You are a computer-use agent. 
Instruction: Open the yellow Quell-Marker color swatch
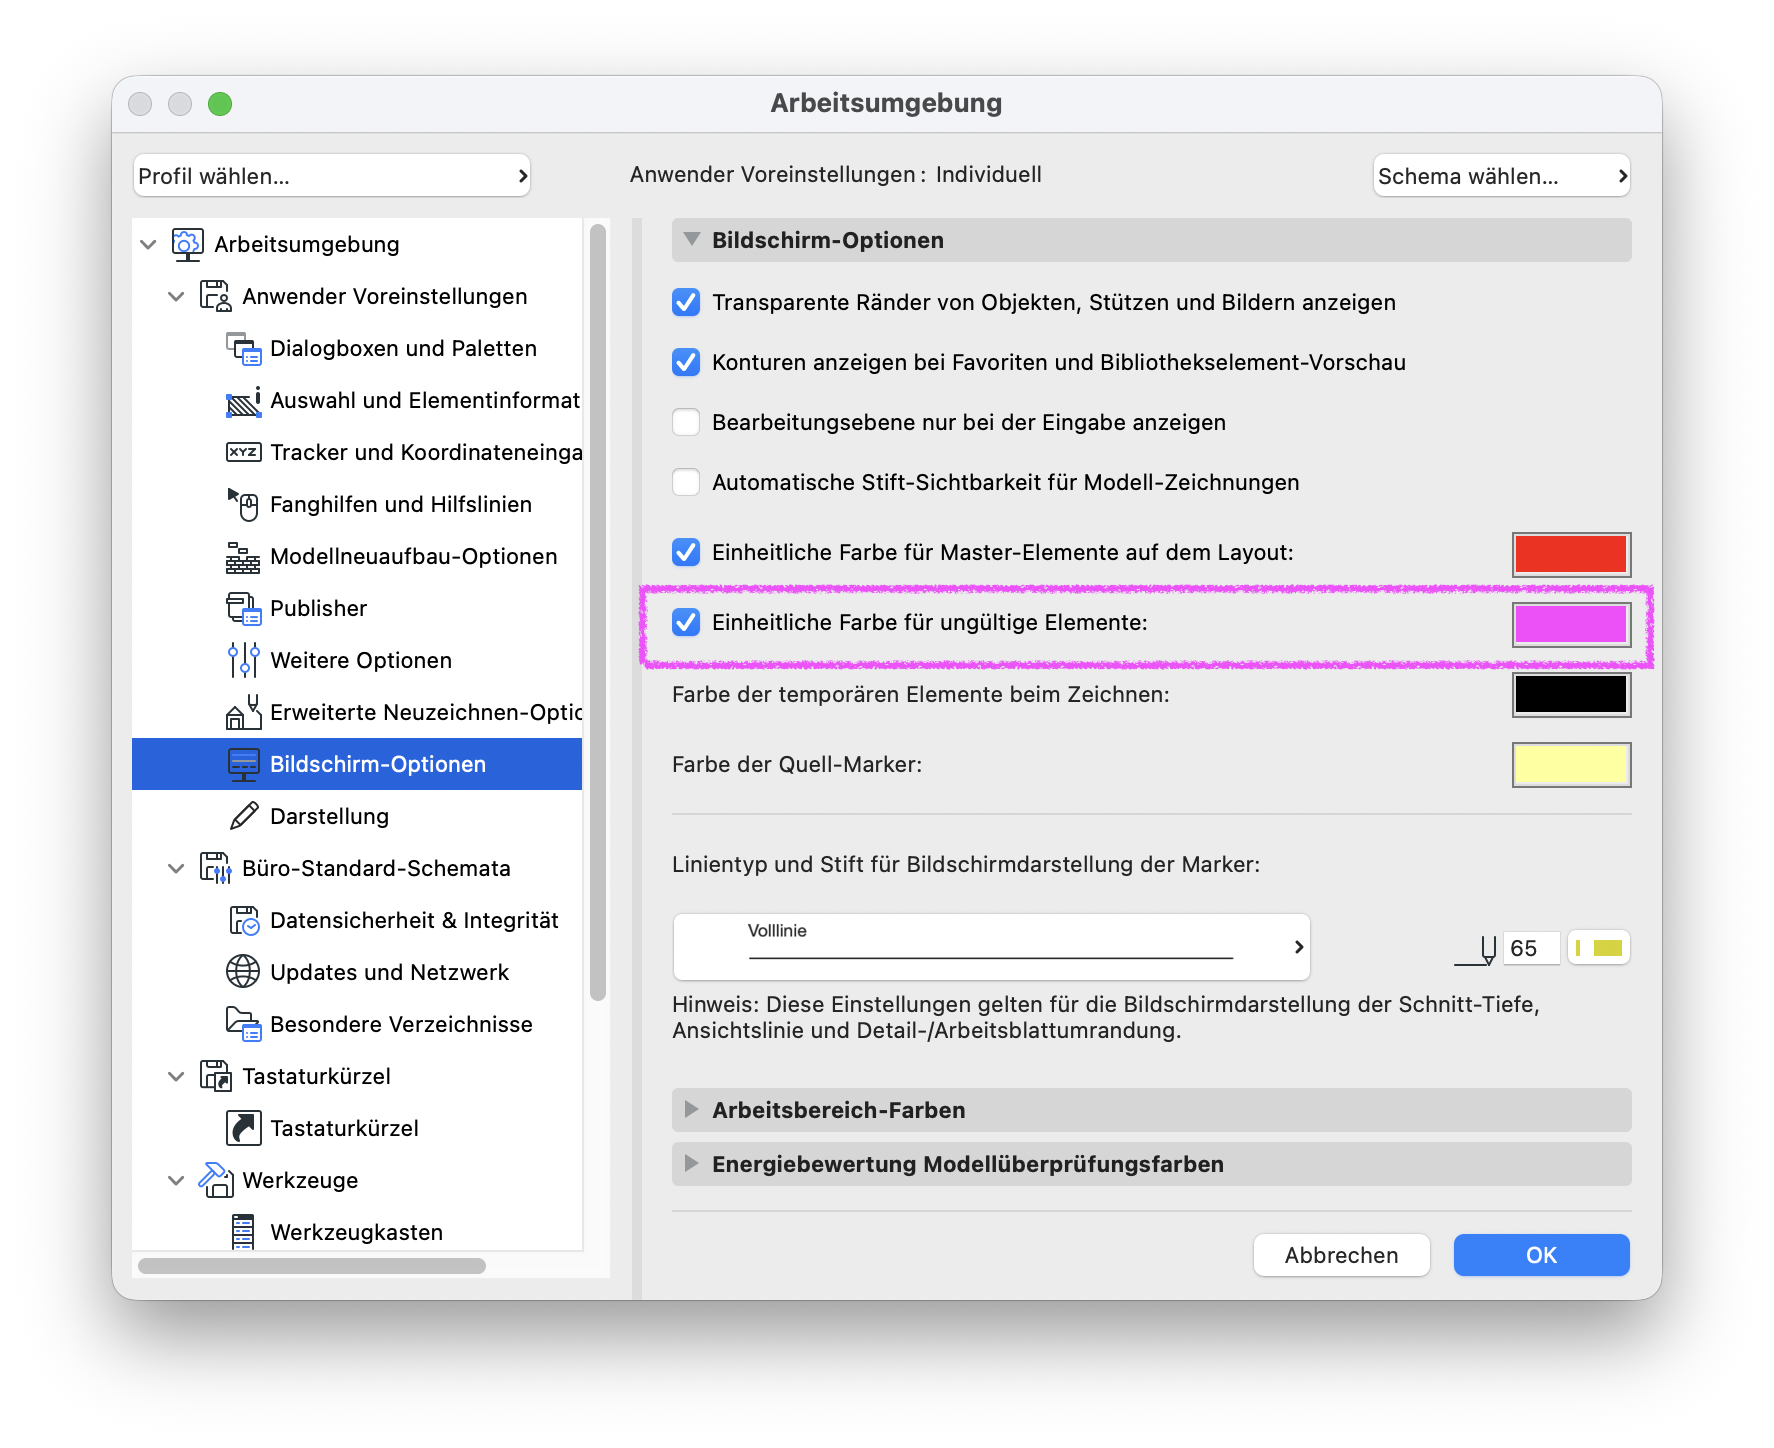[1571, 764]
